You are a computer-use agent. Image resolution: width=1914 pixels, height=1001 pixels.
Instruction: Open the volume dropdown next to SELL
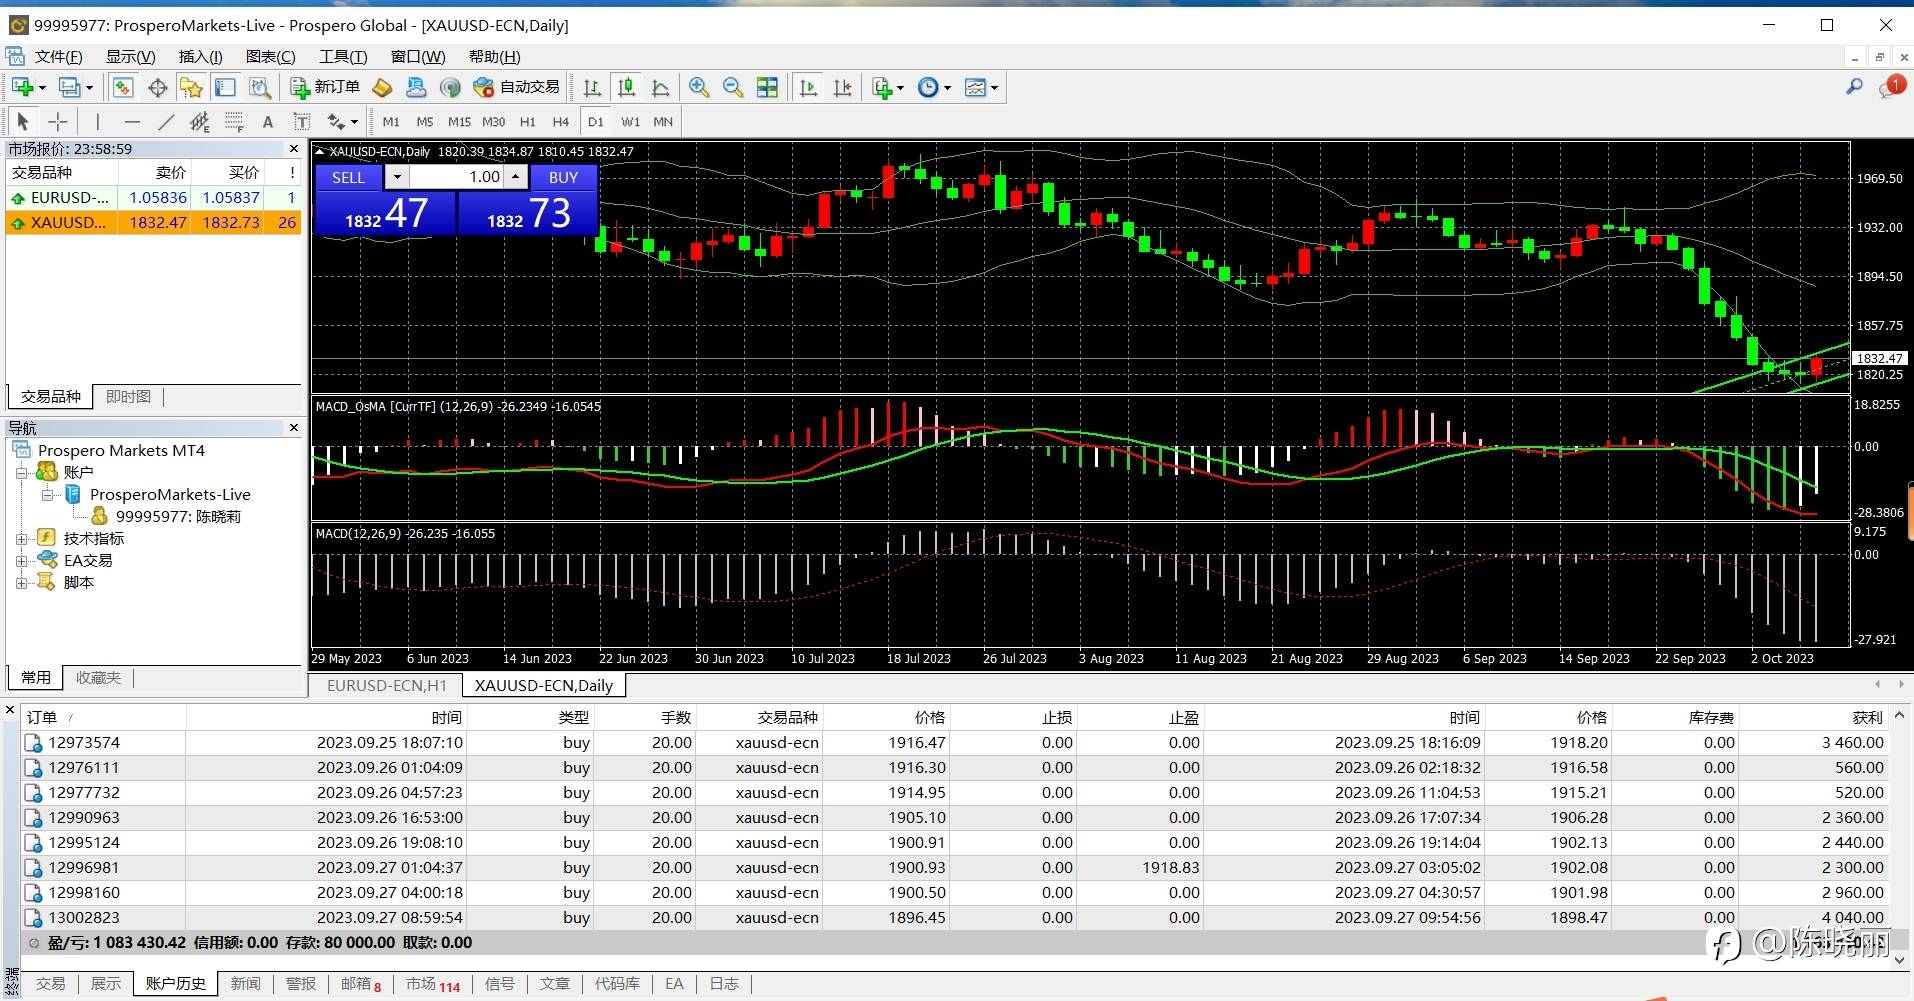[x=397, y=177]
